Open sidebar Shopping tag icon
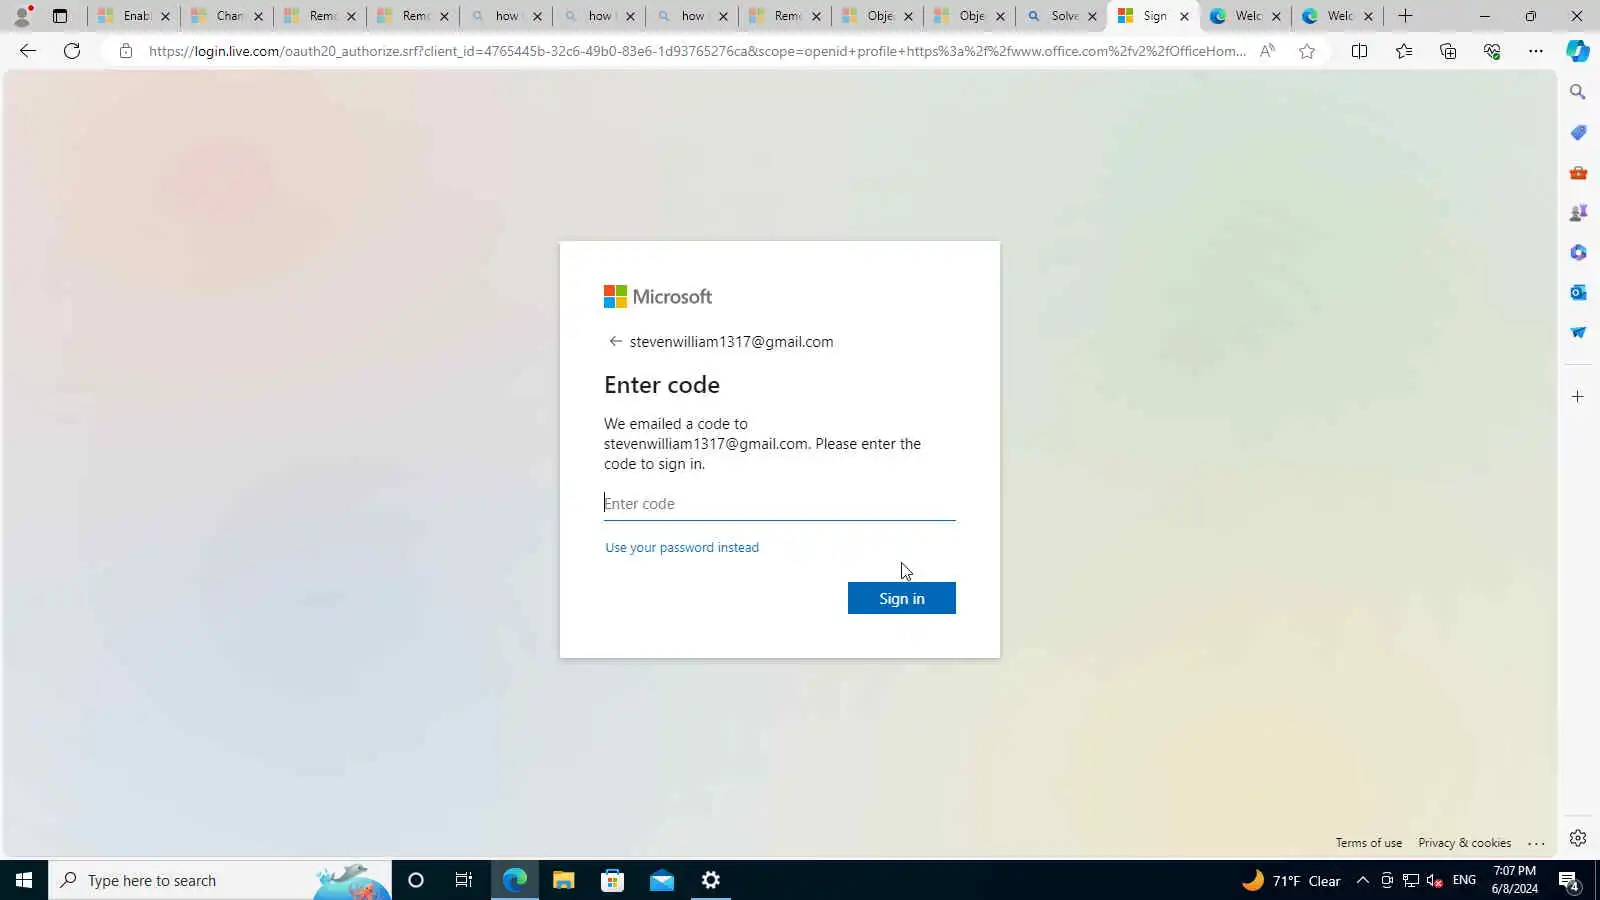 (1578, 132)
